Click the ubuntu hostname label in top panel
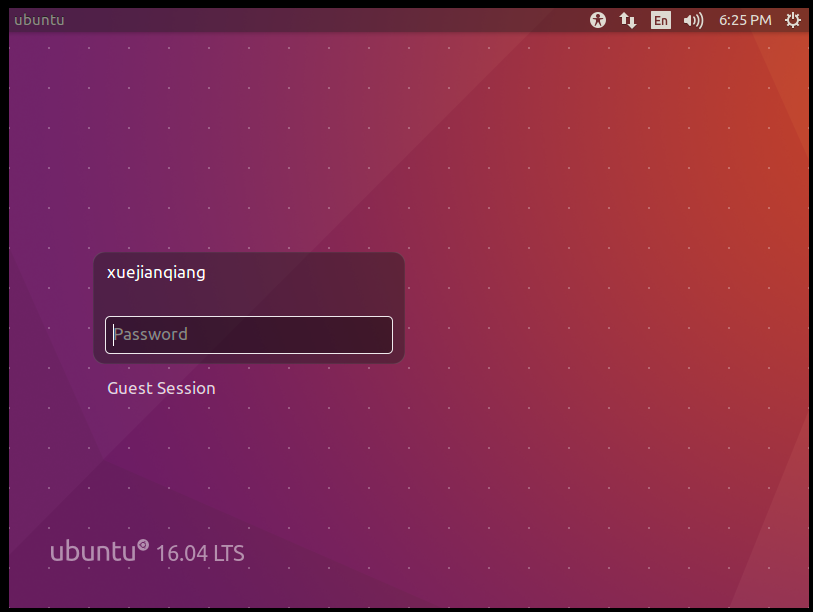 (39, 20)
